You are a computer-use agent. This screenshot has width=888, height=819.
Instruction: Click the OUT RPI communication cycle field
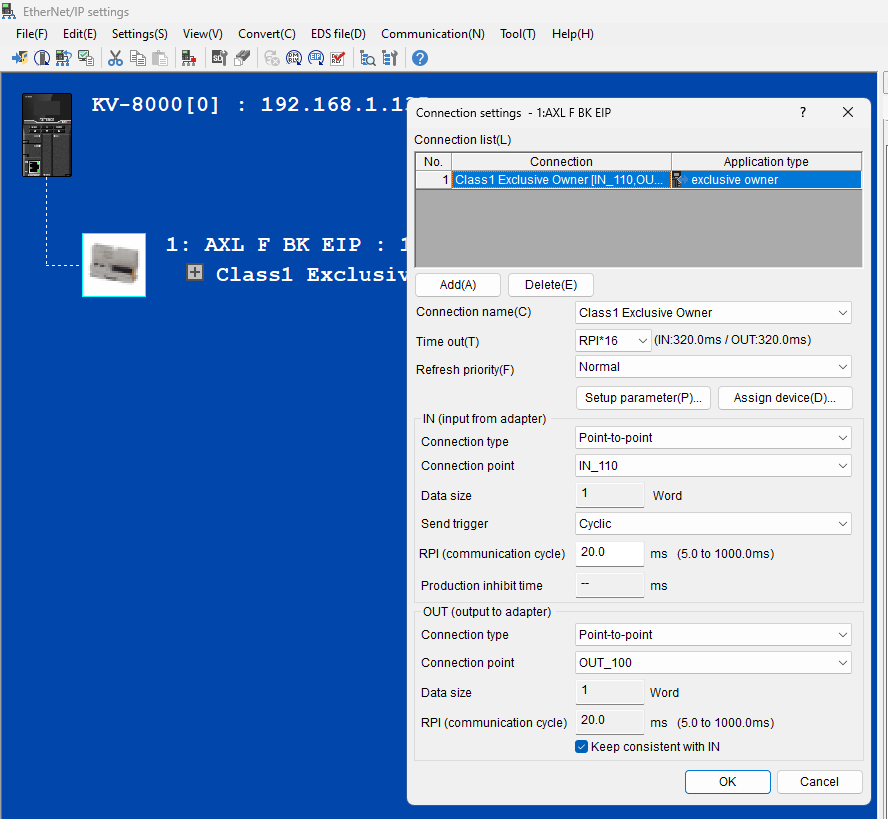click(x=610, y=722)
